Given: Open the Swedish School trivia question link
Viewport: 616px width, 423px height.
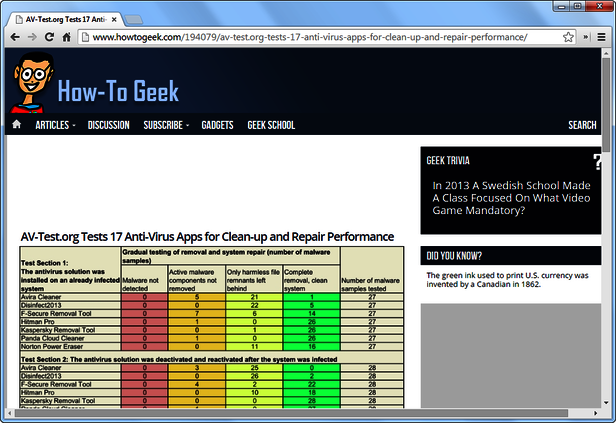Looking at the screenshot, I should [x=510, y=197].
